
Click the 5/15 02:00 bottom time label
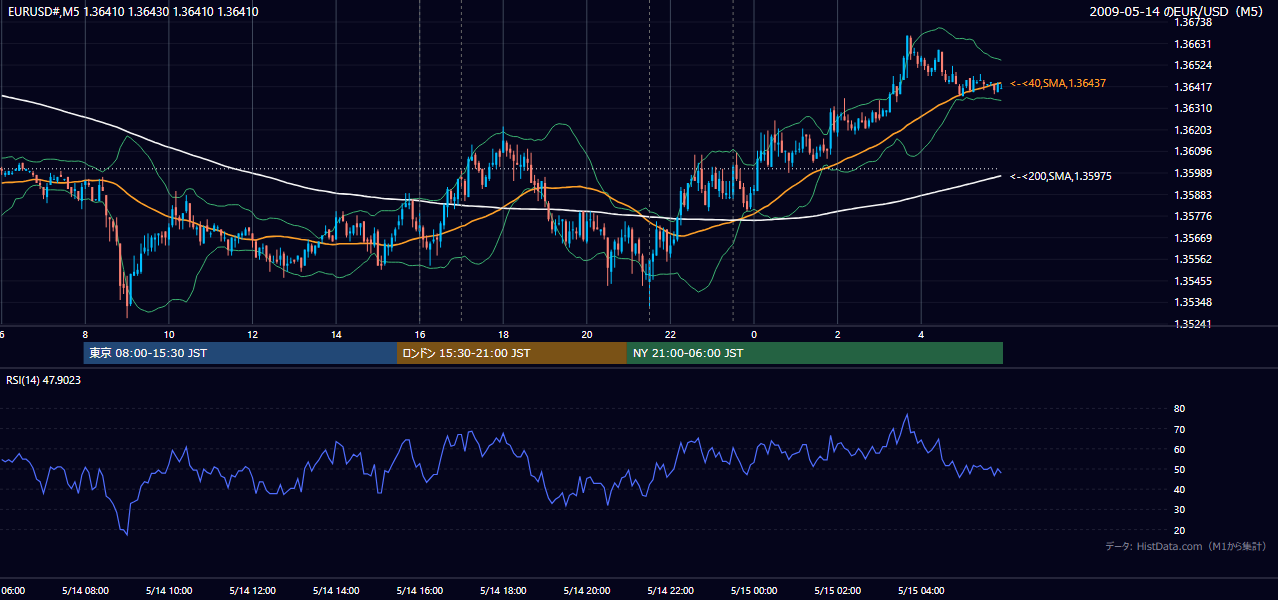837,591
